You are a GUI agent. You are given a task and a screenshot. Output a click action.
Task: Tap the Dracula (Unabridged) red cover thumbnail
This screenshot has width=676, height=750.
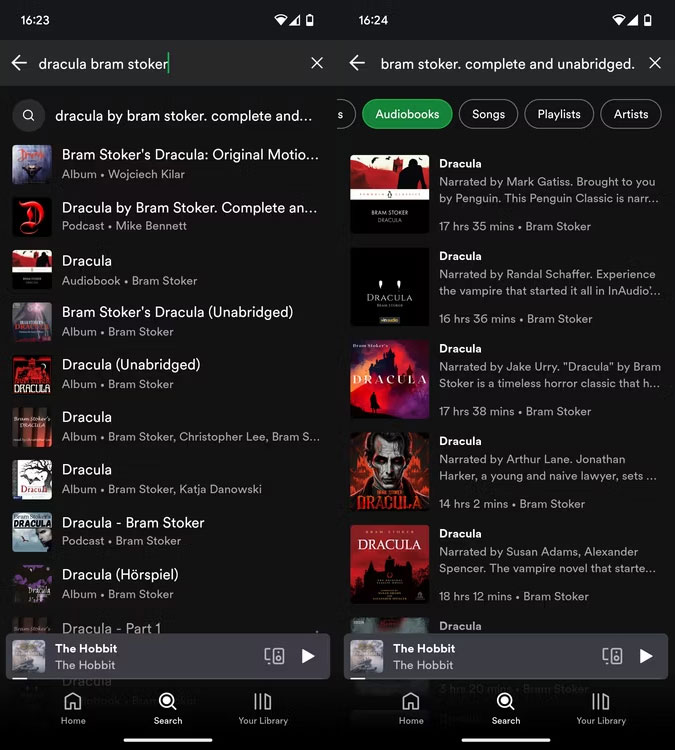pyautogui.click(x=32, y=375)
